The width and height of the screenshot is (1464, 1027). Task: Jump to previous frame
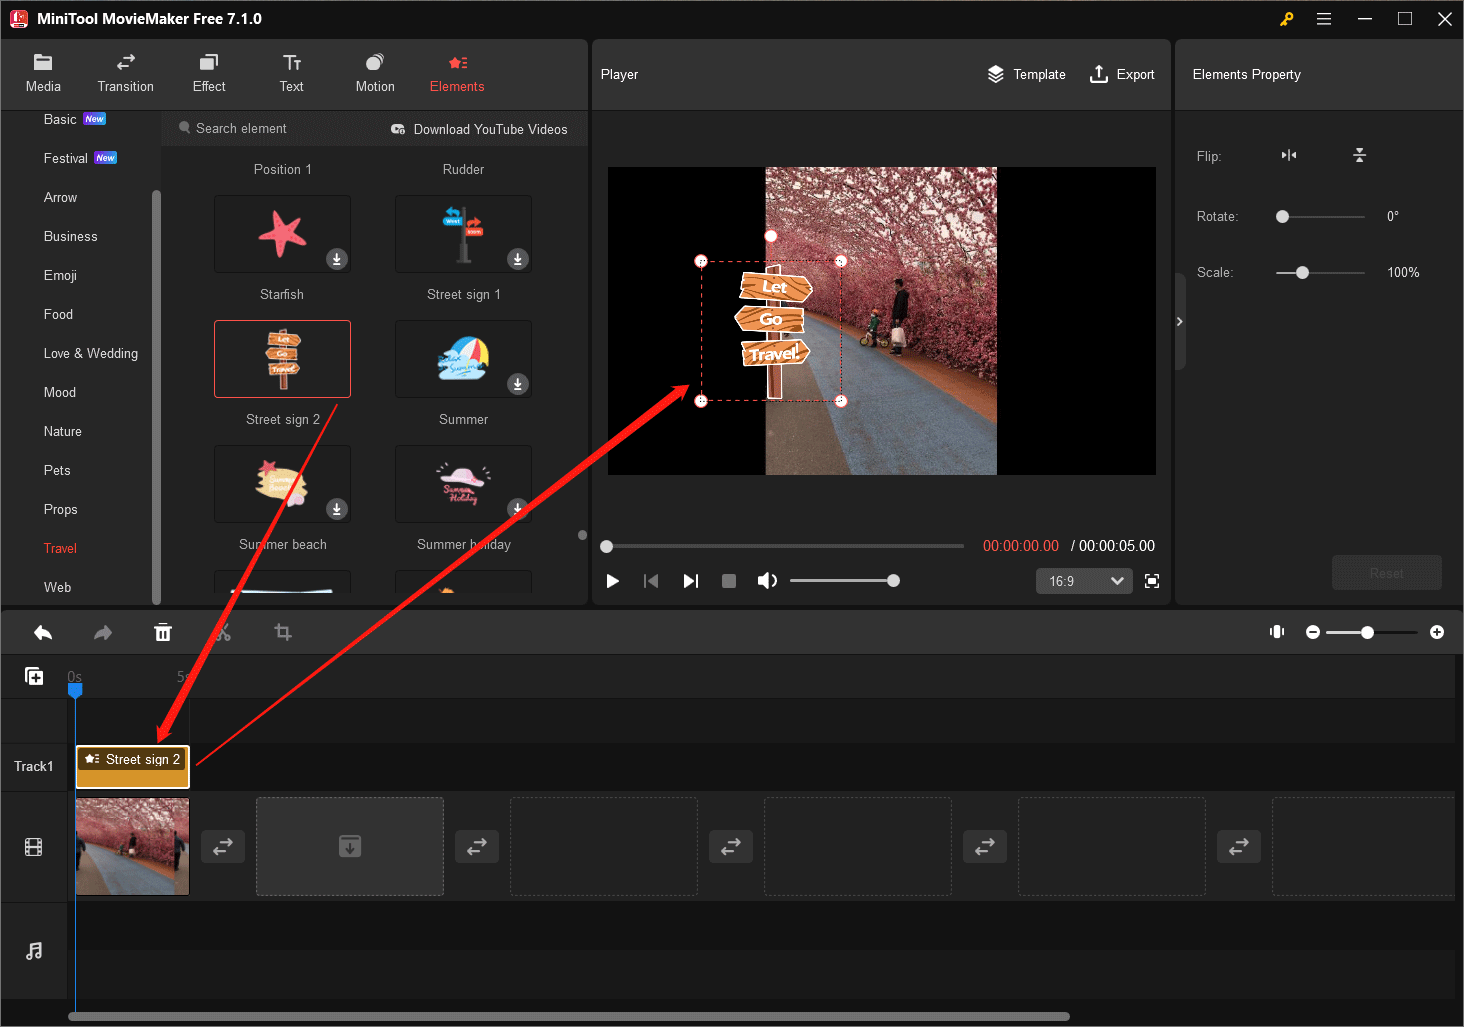[651, 581]
